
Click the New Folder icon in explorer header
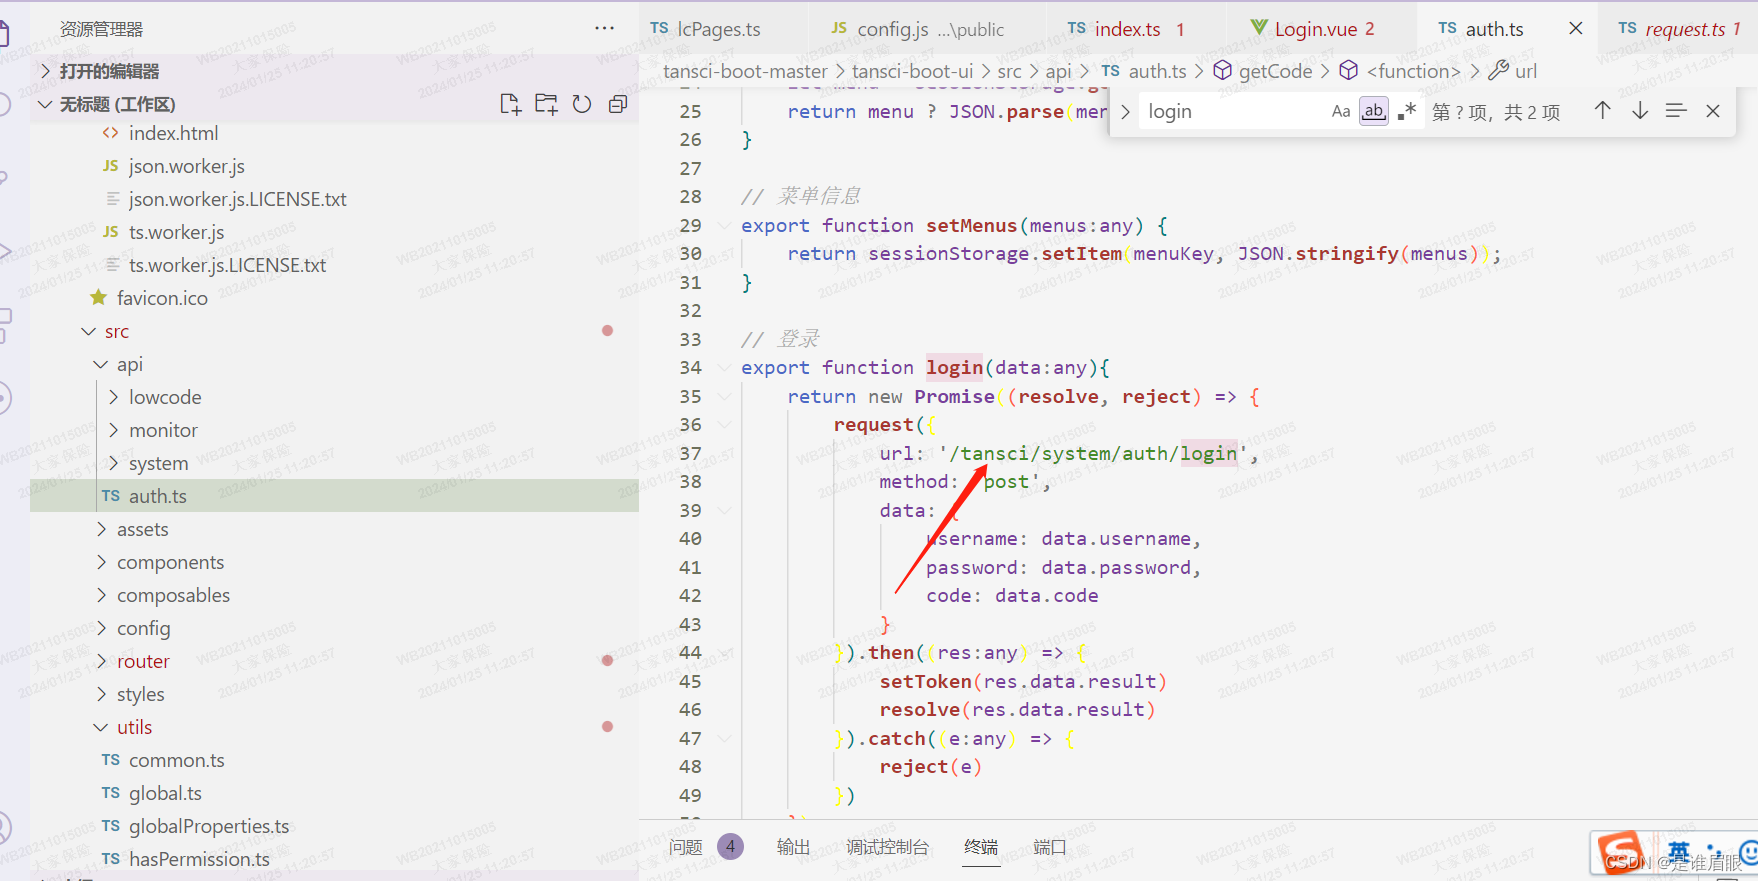tap(546, 104)
